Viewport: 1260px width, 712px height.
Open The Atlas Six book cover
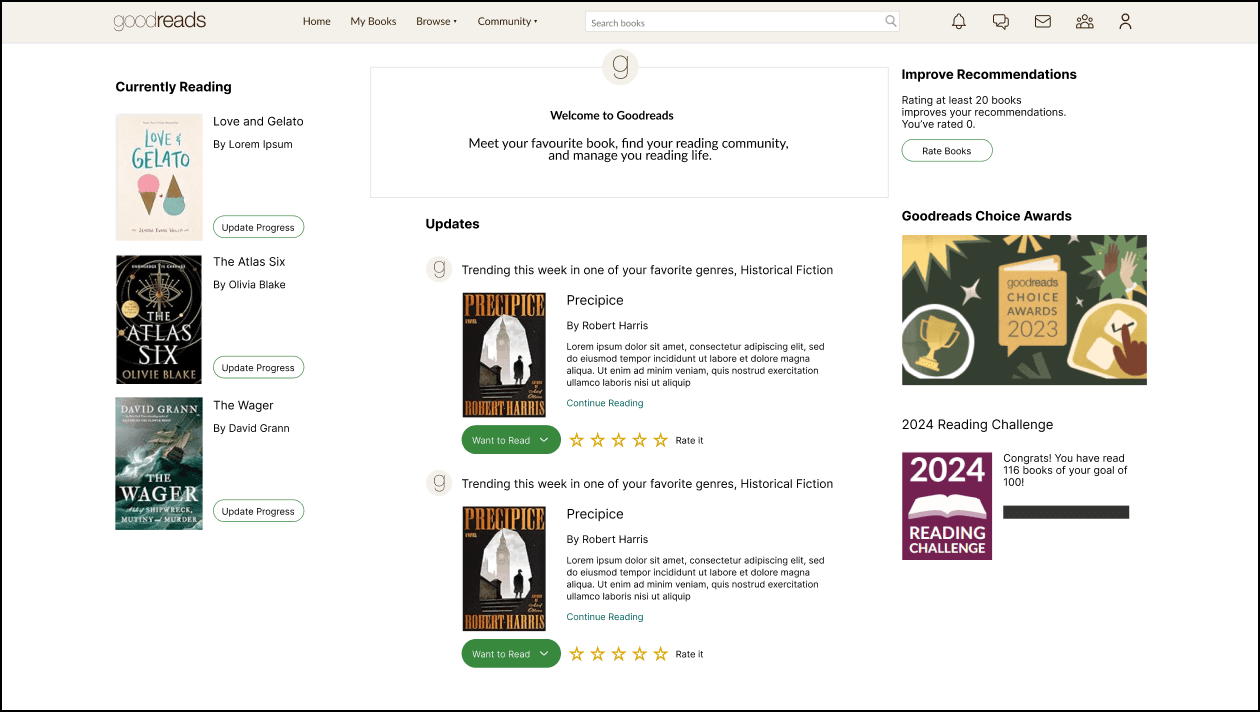pyautogui.click(x=159, y=319)
